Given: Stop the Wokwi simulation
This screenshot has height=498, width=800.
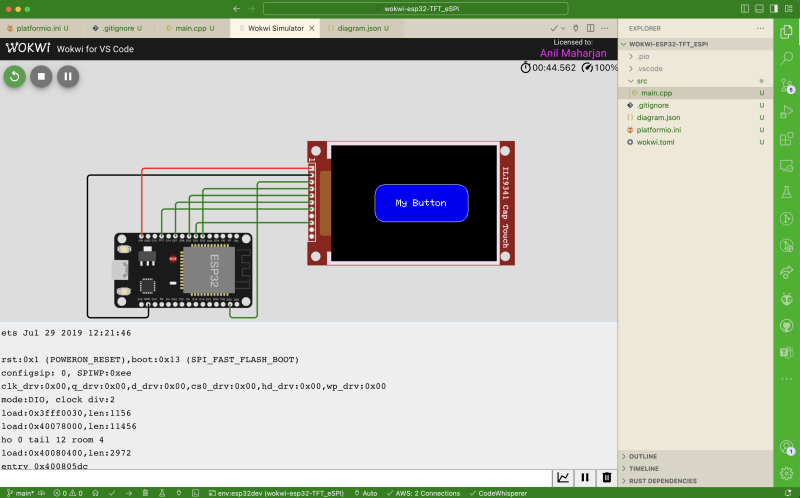Looking at the screenshot, I should pos(41,77).
